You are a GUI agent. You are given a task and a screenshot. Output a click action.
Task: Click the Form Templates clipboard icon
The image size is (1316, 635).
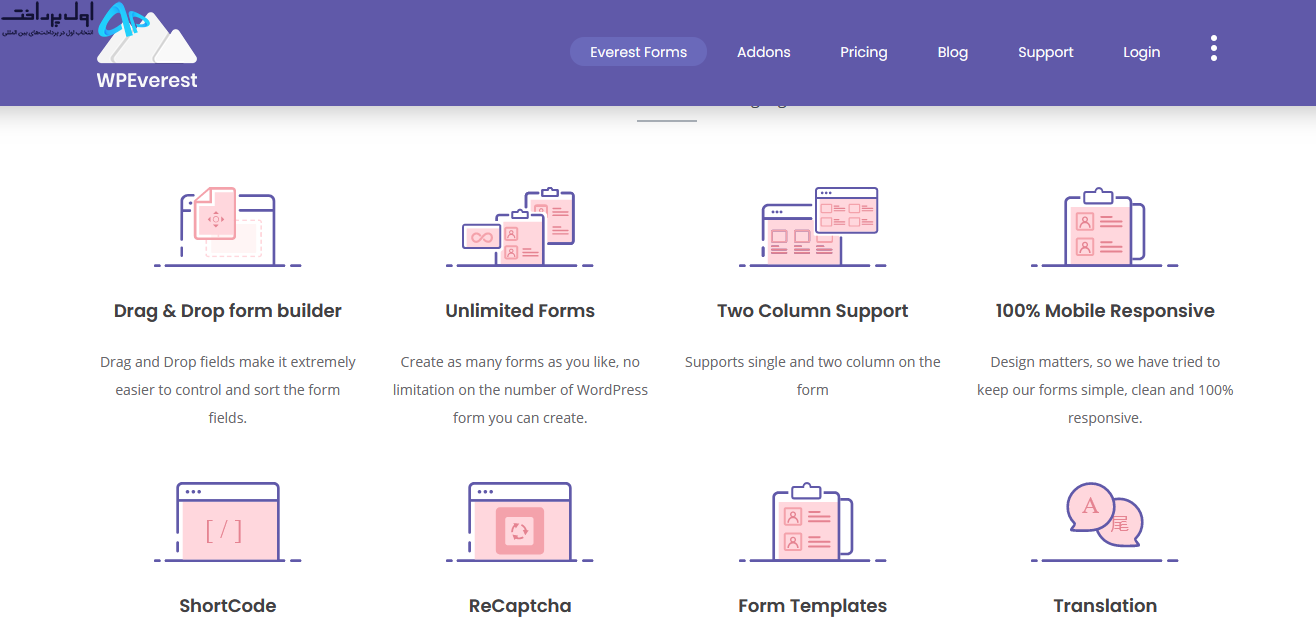[812, 522]
